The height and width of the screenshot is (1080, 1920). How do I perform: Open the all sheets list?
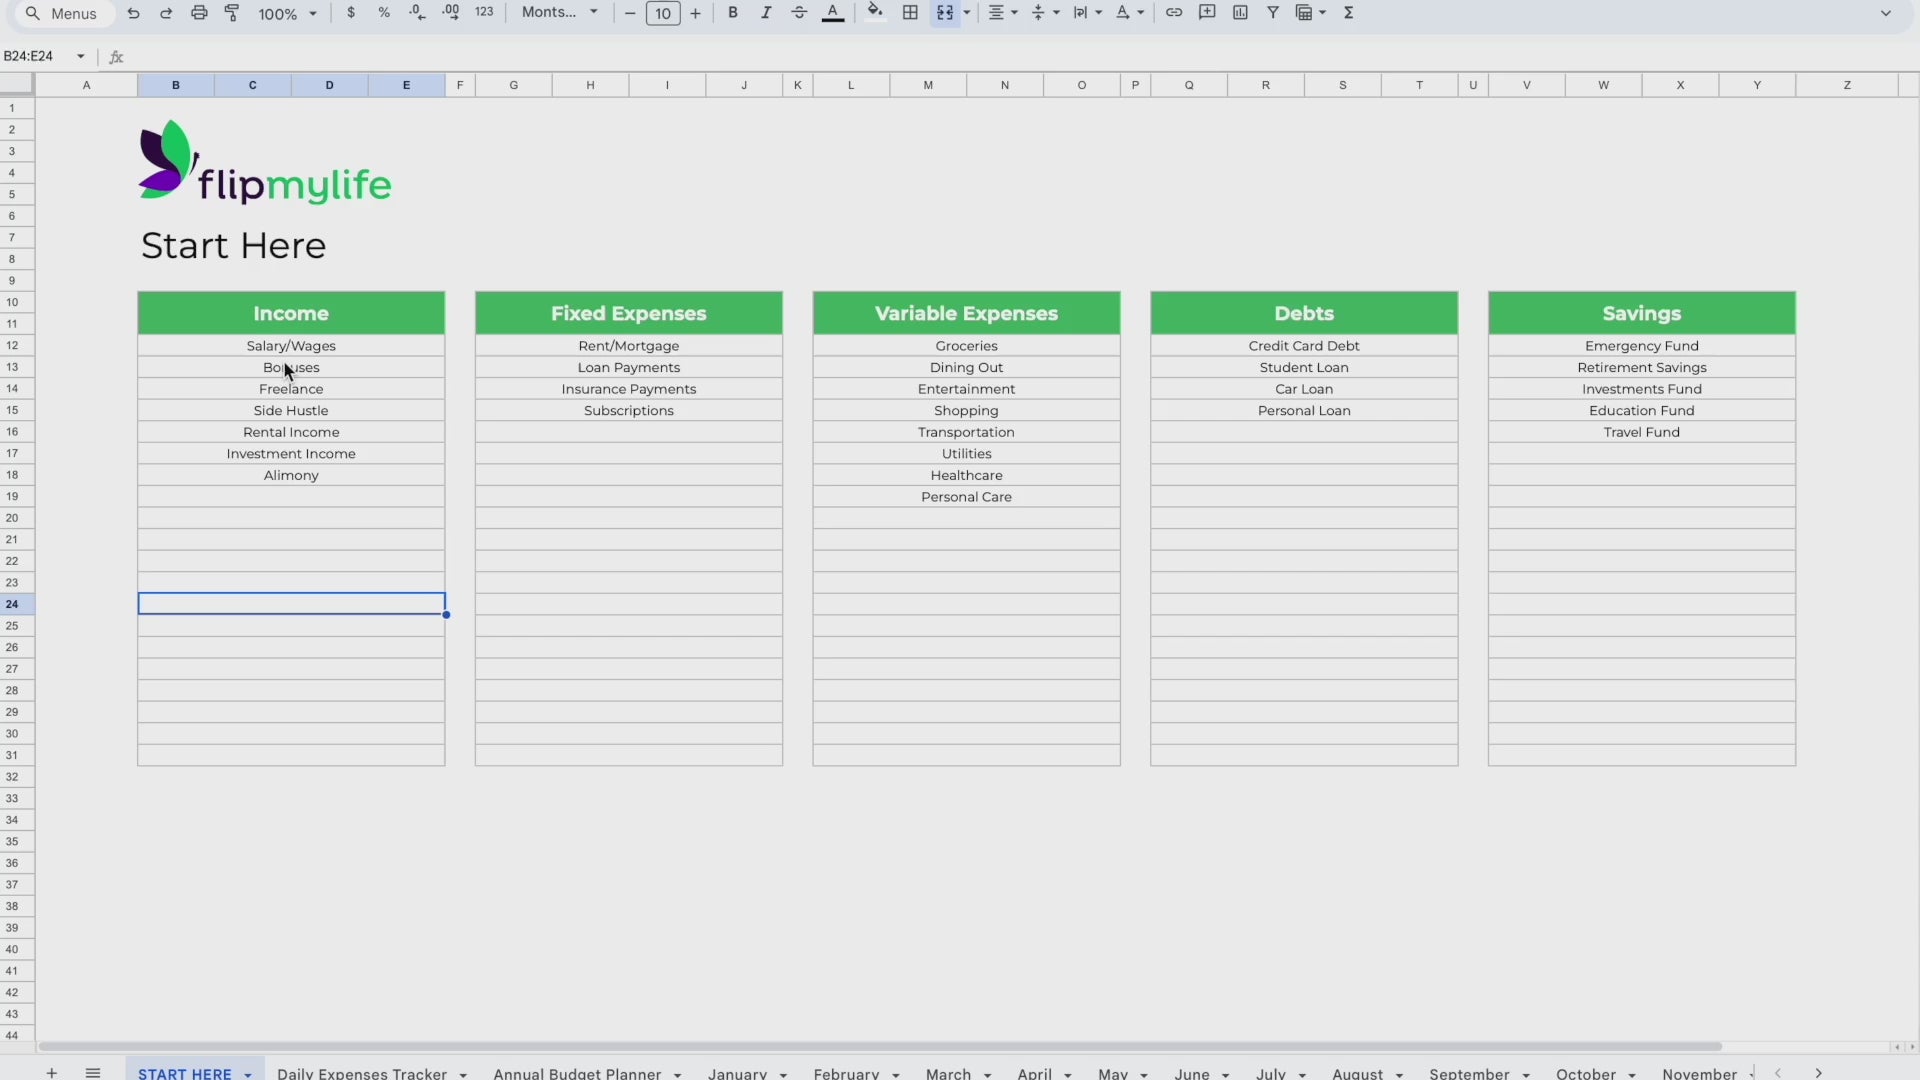[93, 1072]
